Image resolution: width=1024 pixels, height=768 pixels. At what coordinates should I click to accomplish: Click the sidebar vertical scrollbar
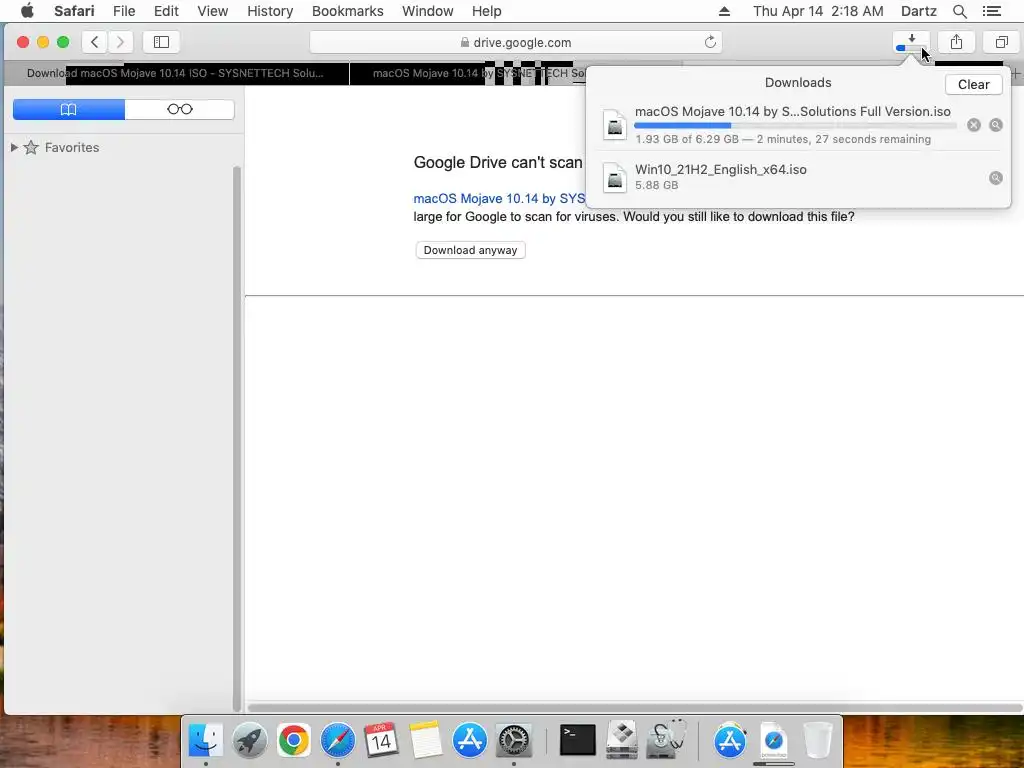point(236,438)
